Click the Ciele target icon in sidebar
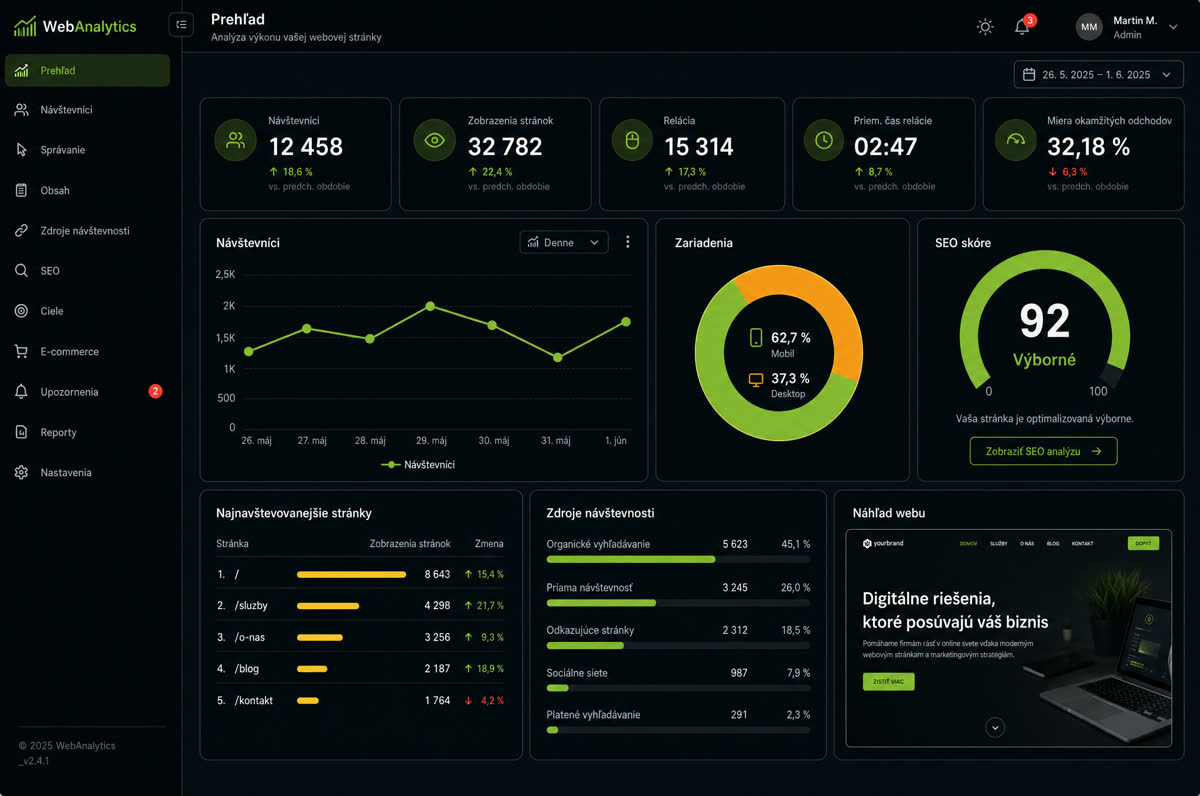This screenshot has width=1200, height=796. point(22,311)
